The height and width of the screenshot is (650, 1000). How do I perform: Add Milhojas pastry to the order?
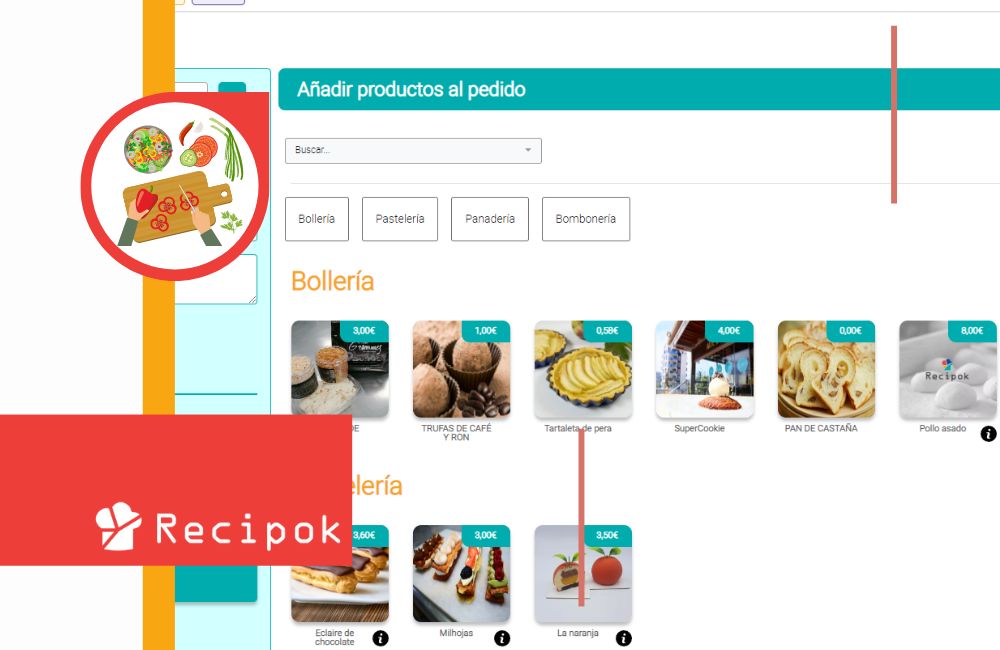click(x=461, y=573)
